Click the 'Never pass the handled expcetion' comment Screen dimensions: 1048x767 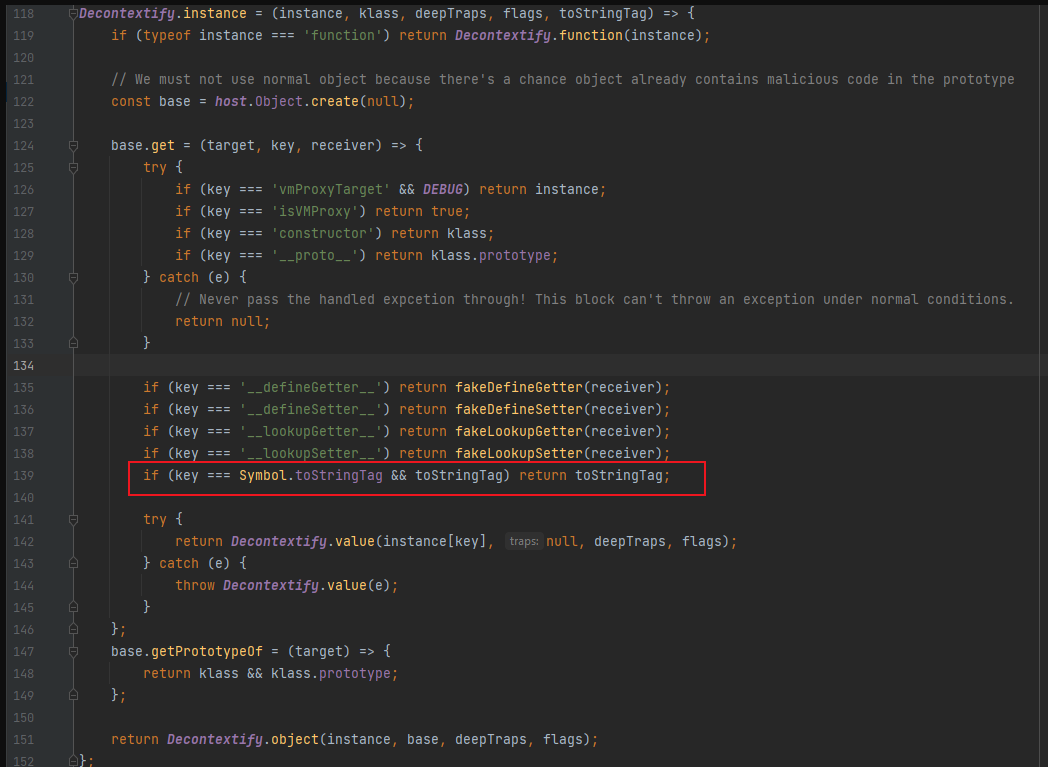click(x=595, y=299)
